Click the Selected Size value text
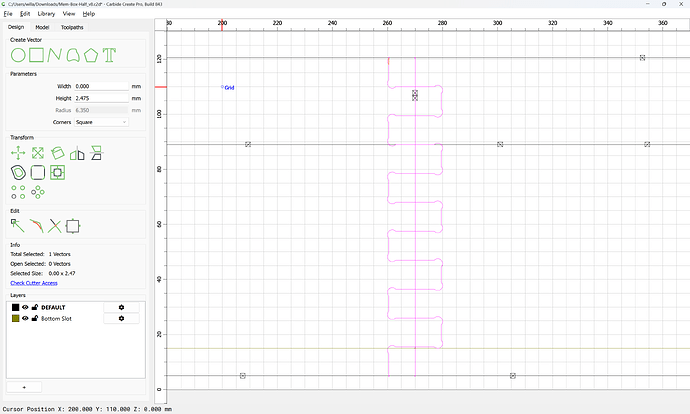The width and height of the screenshot is (690, 414). point(62,273)
